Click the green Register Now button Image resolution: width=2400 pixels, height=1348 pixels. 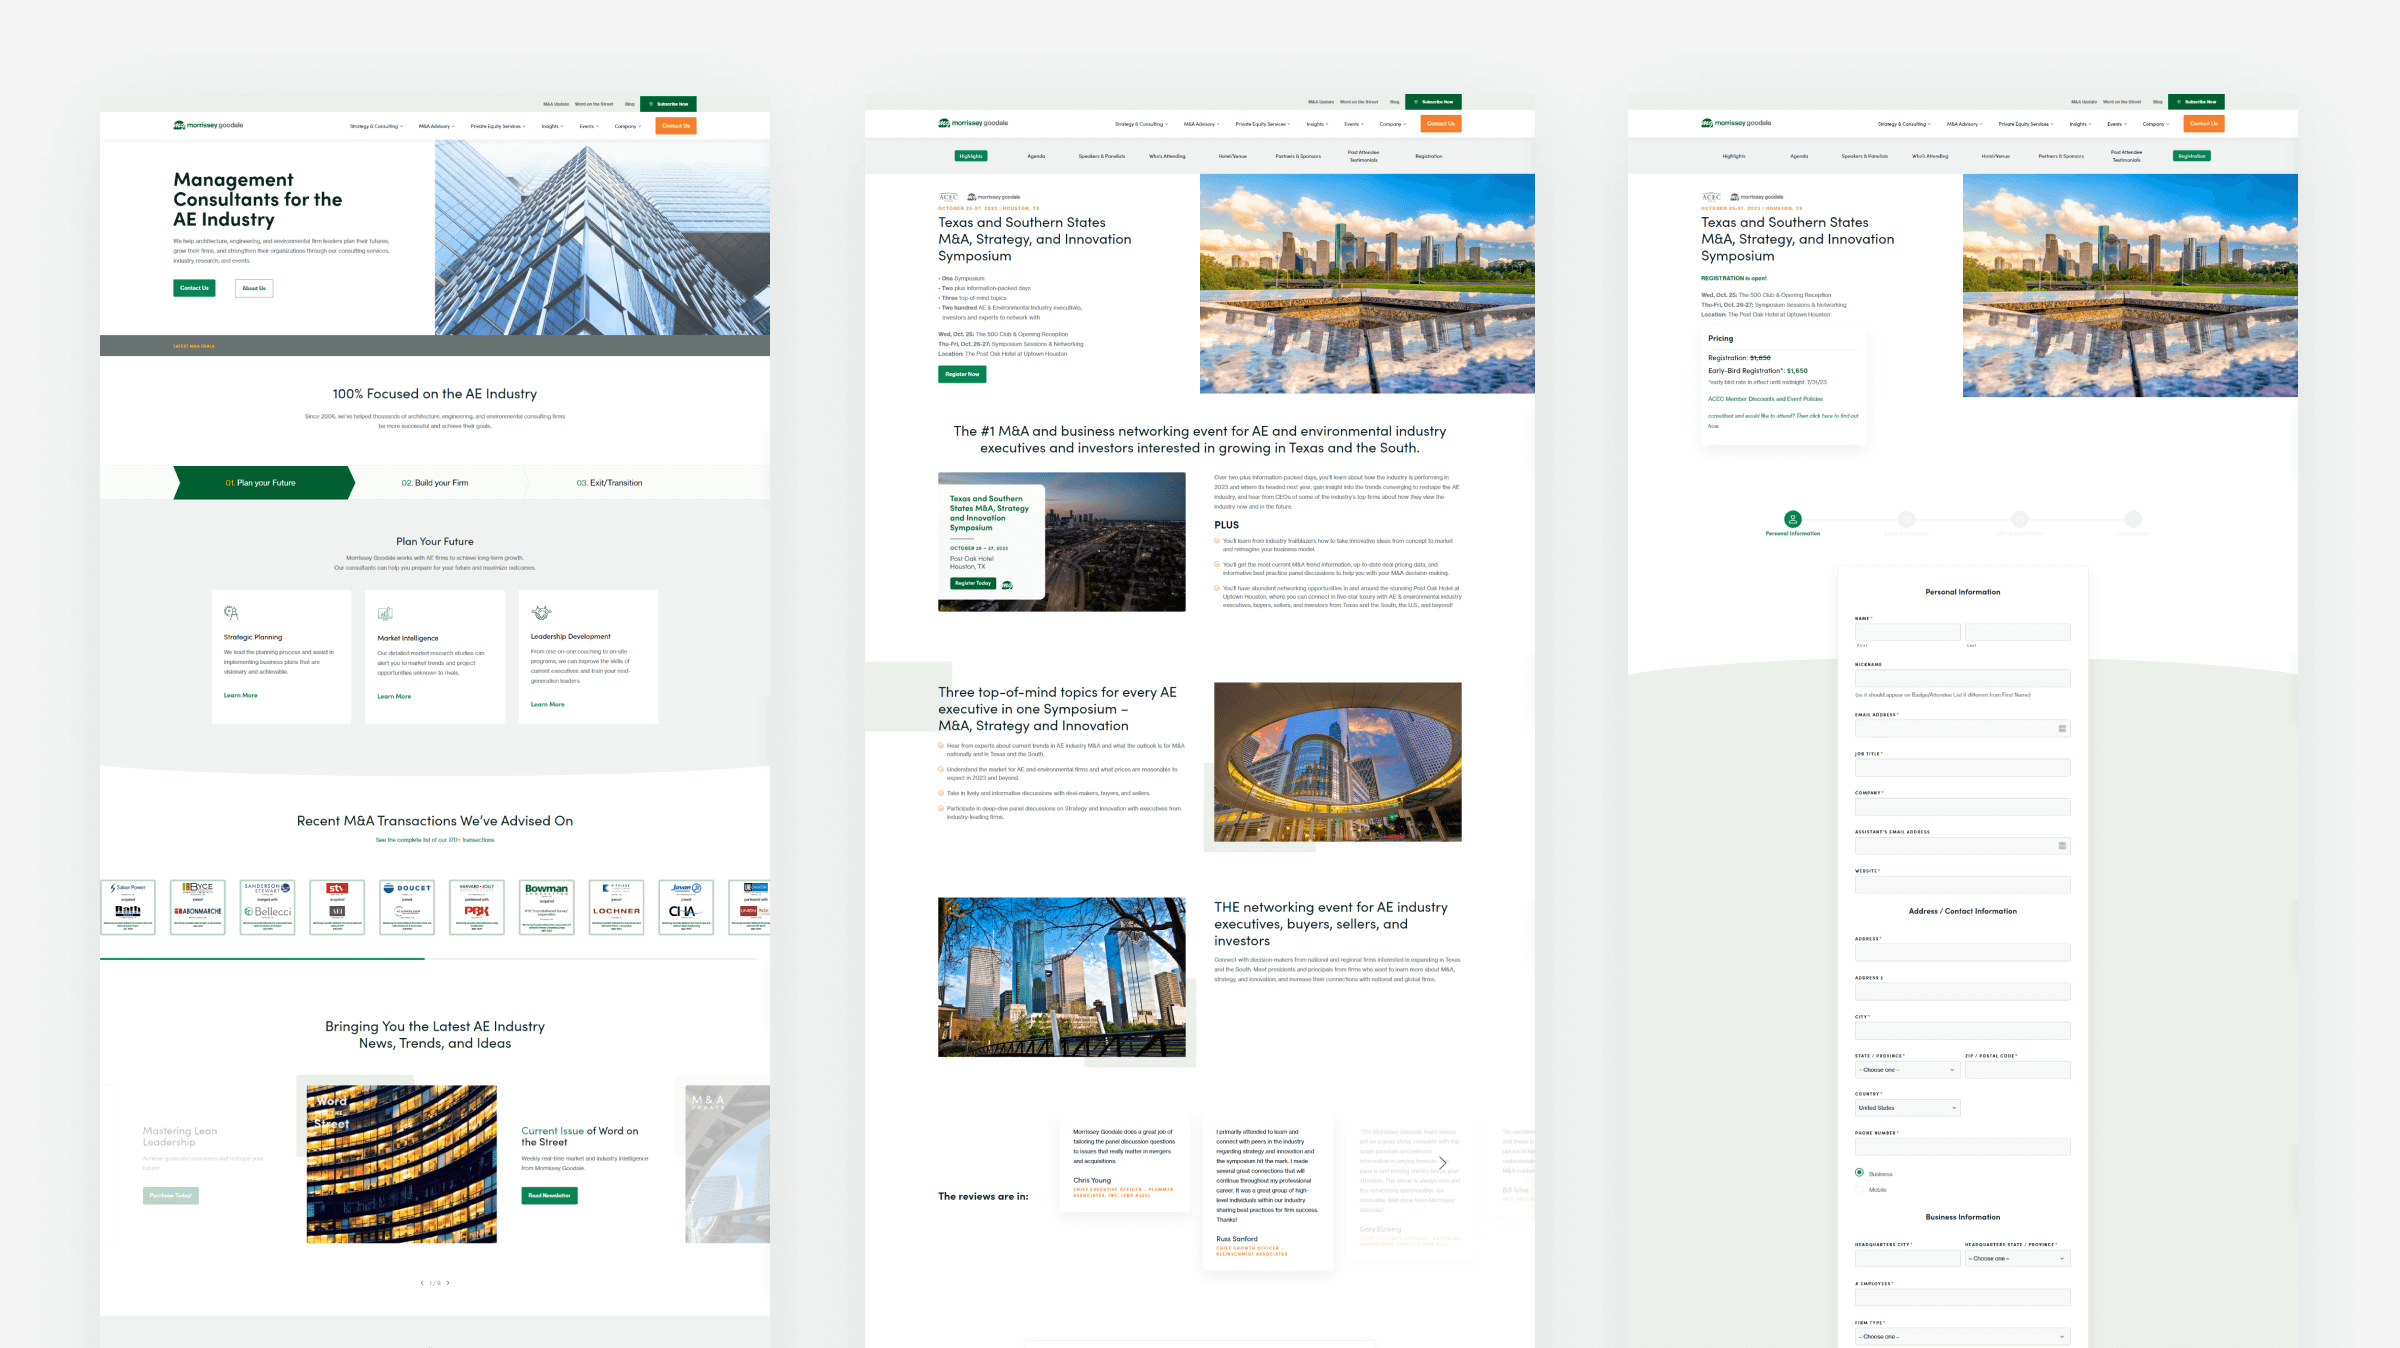[962, 374]
